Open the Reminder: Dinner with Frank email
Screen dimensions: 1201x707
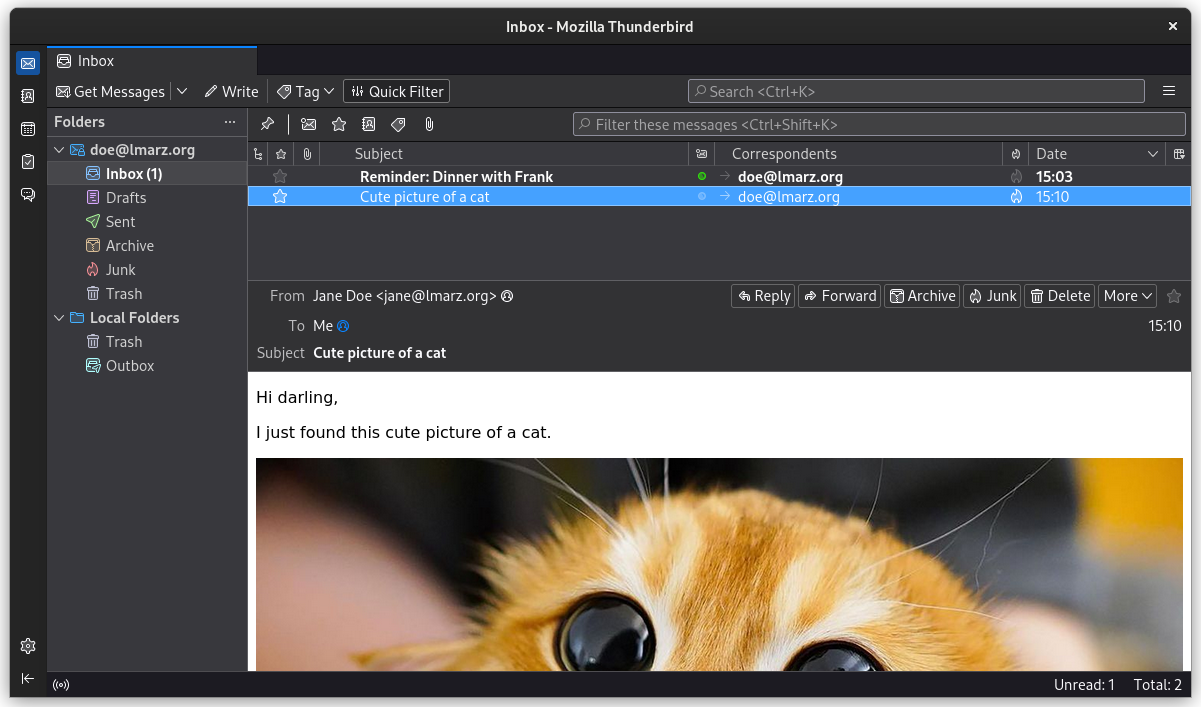[x=719, y=177]
